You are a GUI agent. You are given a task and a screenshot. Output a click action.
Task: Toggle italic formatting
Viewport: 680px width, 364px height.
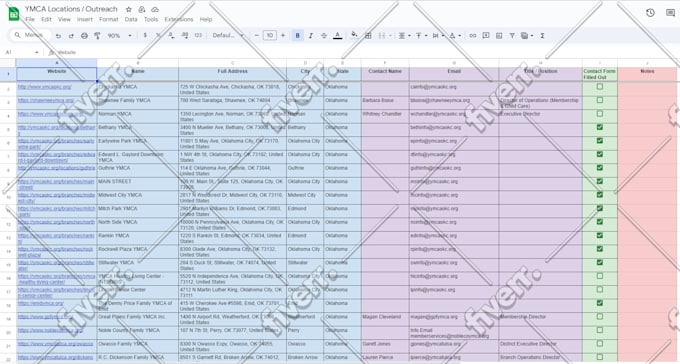311,36
